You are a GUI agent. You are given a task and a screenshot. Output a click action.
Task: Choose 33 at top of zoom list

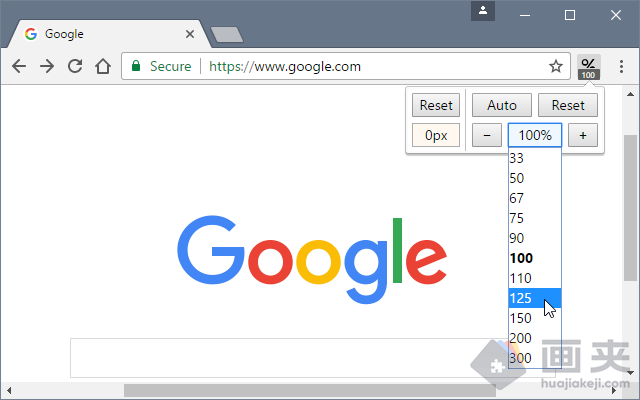[x=535, y=158]
